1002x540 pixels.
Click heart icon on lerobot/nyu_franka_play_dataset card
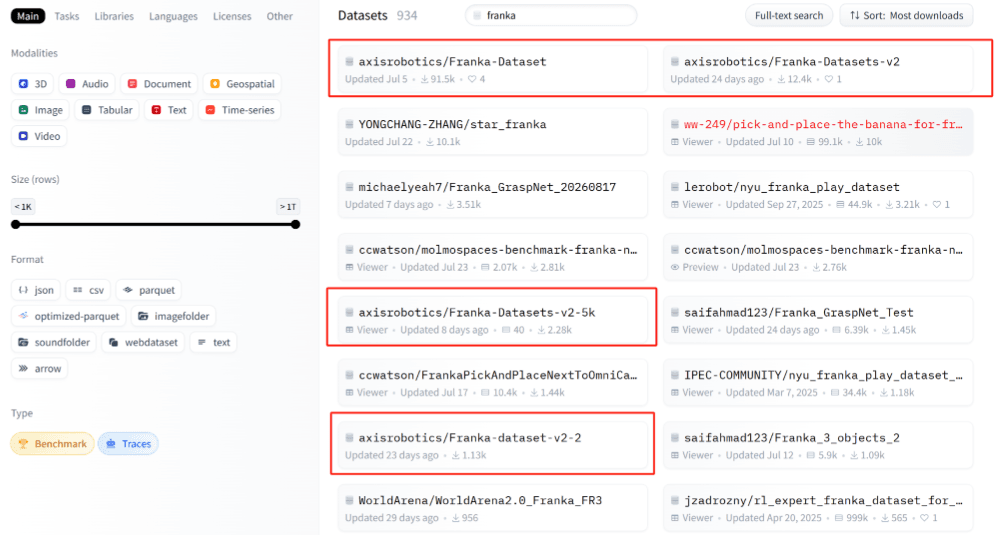coord(936,204)
